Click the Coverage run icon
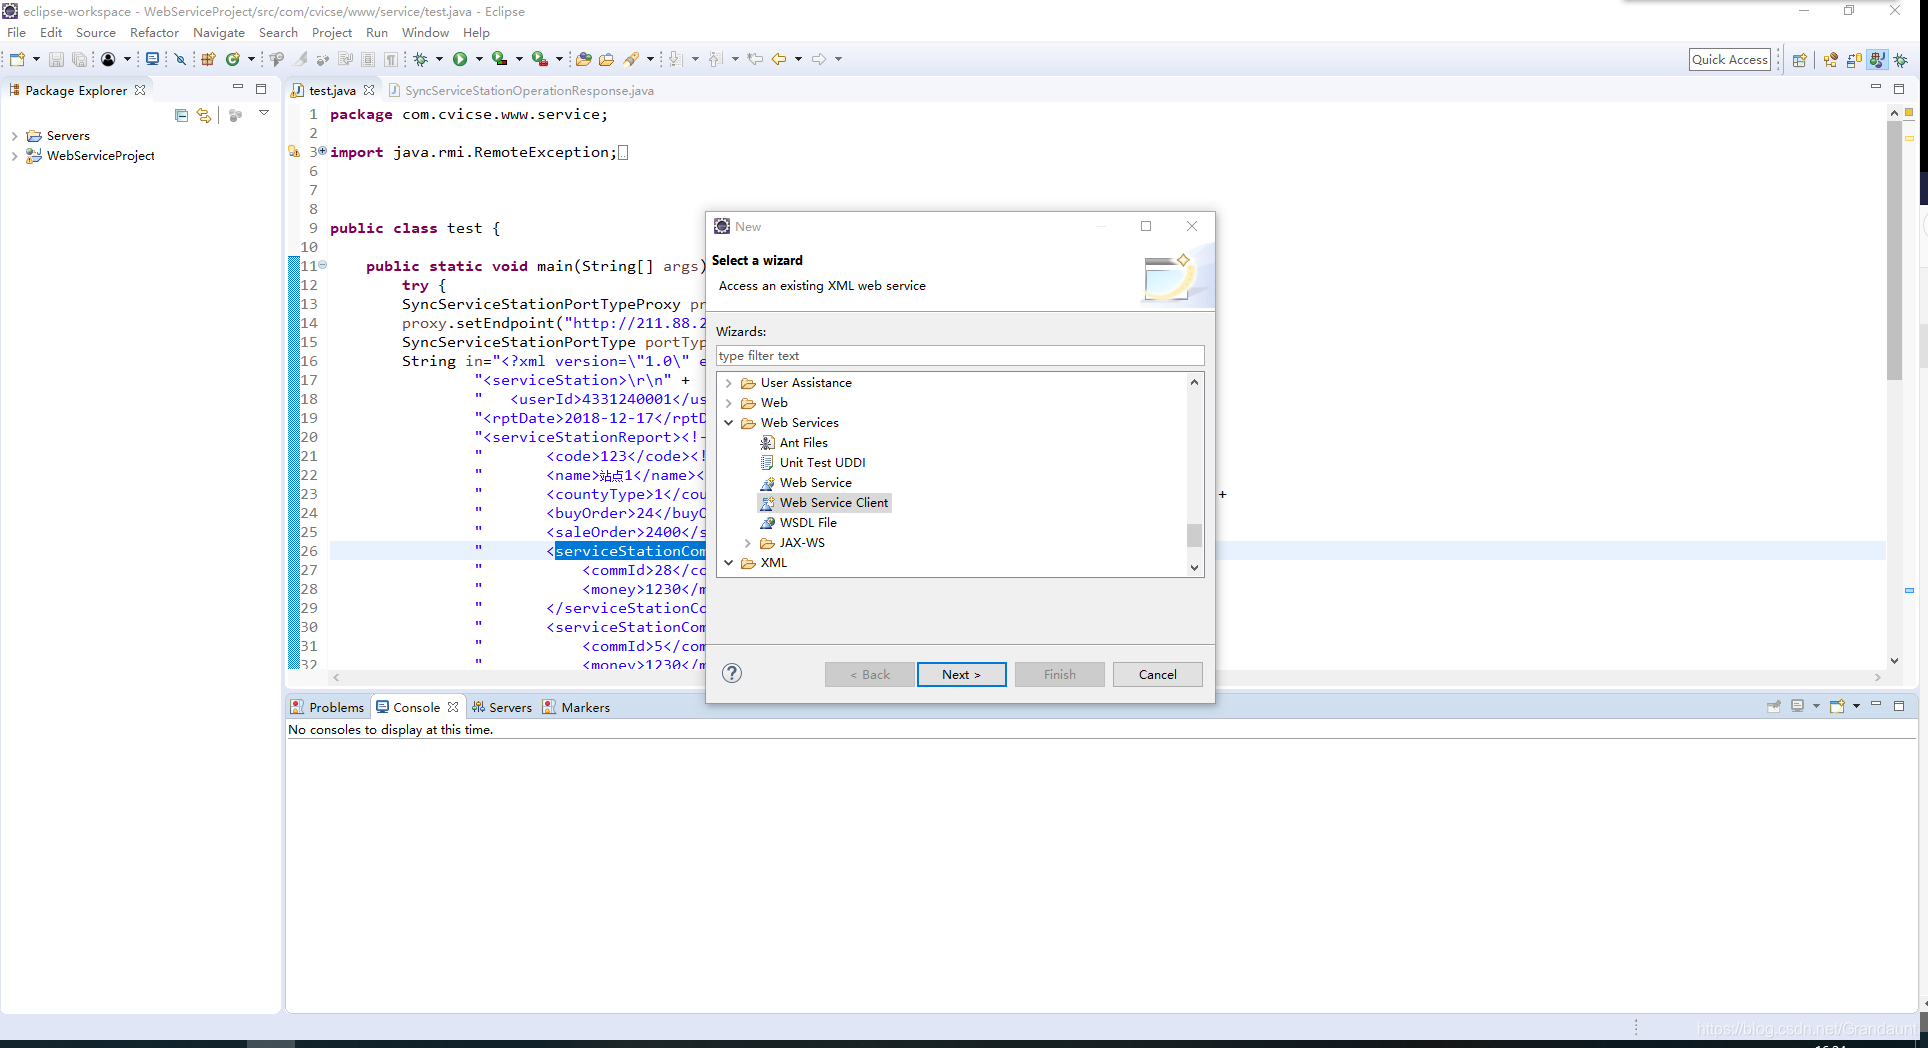Viewport: 1928px width, 1048px height. click(499, 59)
